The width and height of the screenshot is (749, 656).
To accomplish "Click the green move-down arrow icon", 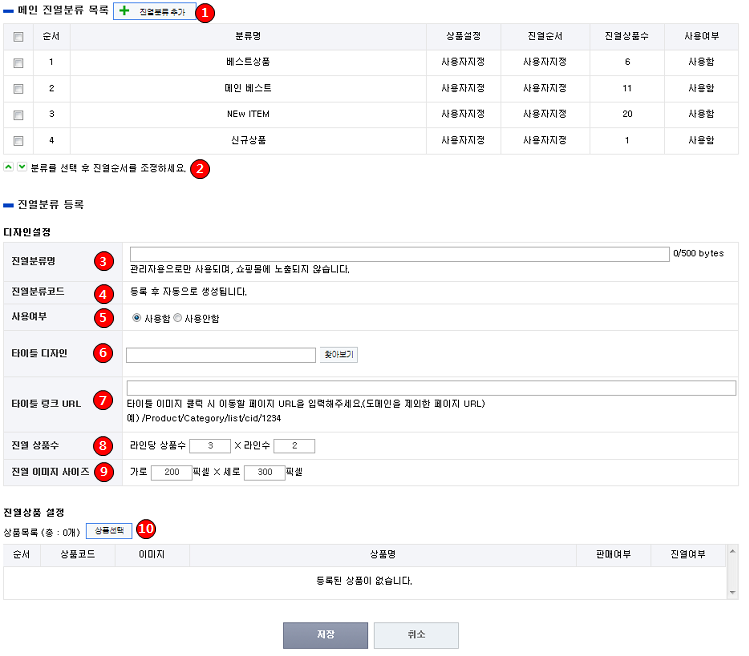I will pos(22,167).
